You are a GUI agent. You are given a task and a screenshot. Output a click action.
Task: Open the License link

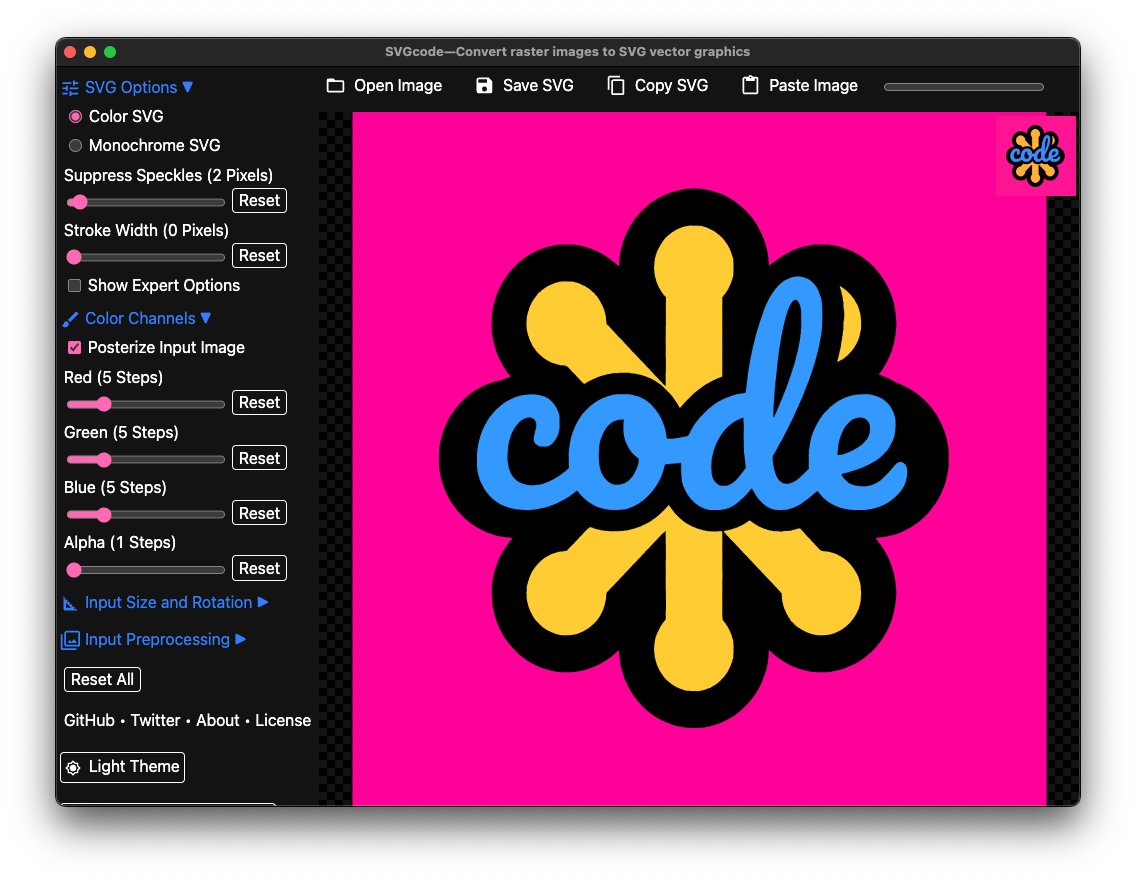pyautogui.click(x=283, y=721)
